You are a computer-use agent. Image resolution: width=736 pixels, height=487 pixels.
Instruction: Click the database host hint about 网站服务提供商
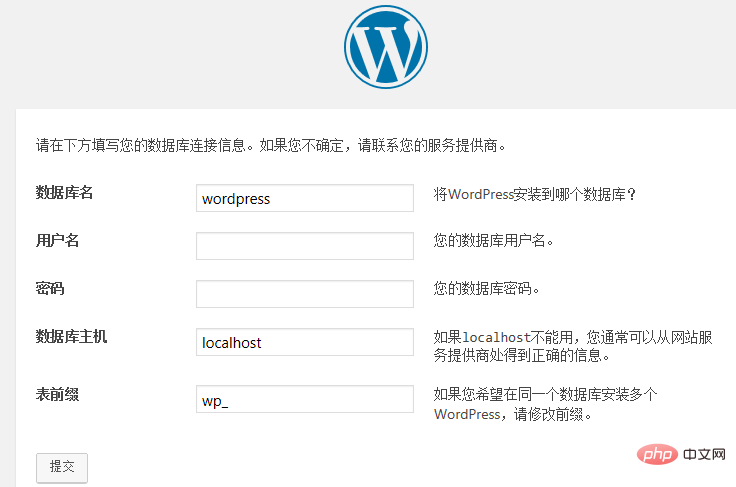point(572,346)
